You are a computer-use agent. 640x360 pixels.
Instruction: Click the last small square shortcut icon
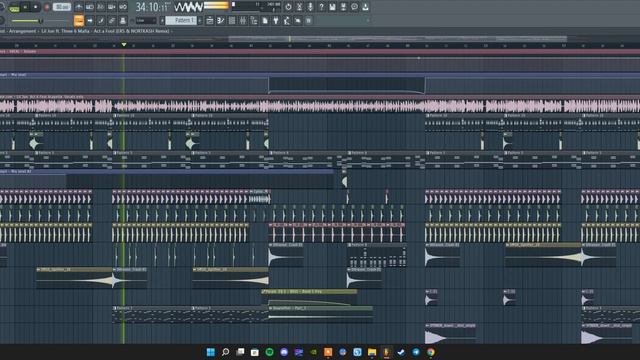[x=309, y=20]
